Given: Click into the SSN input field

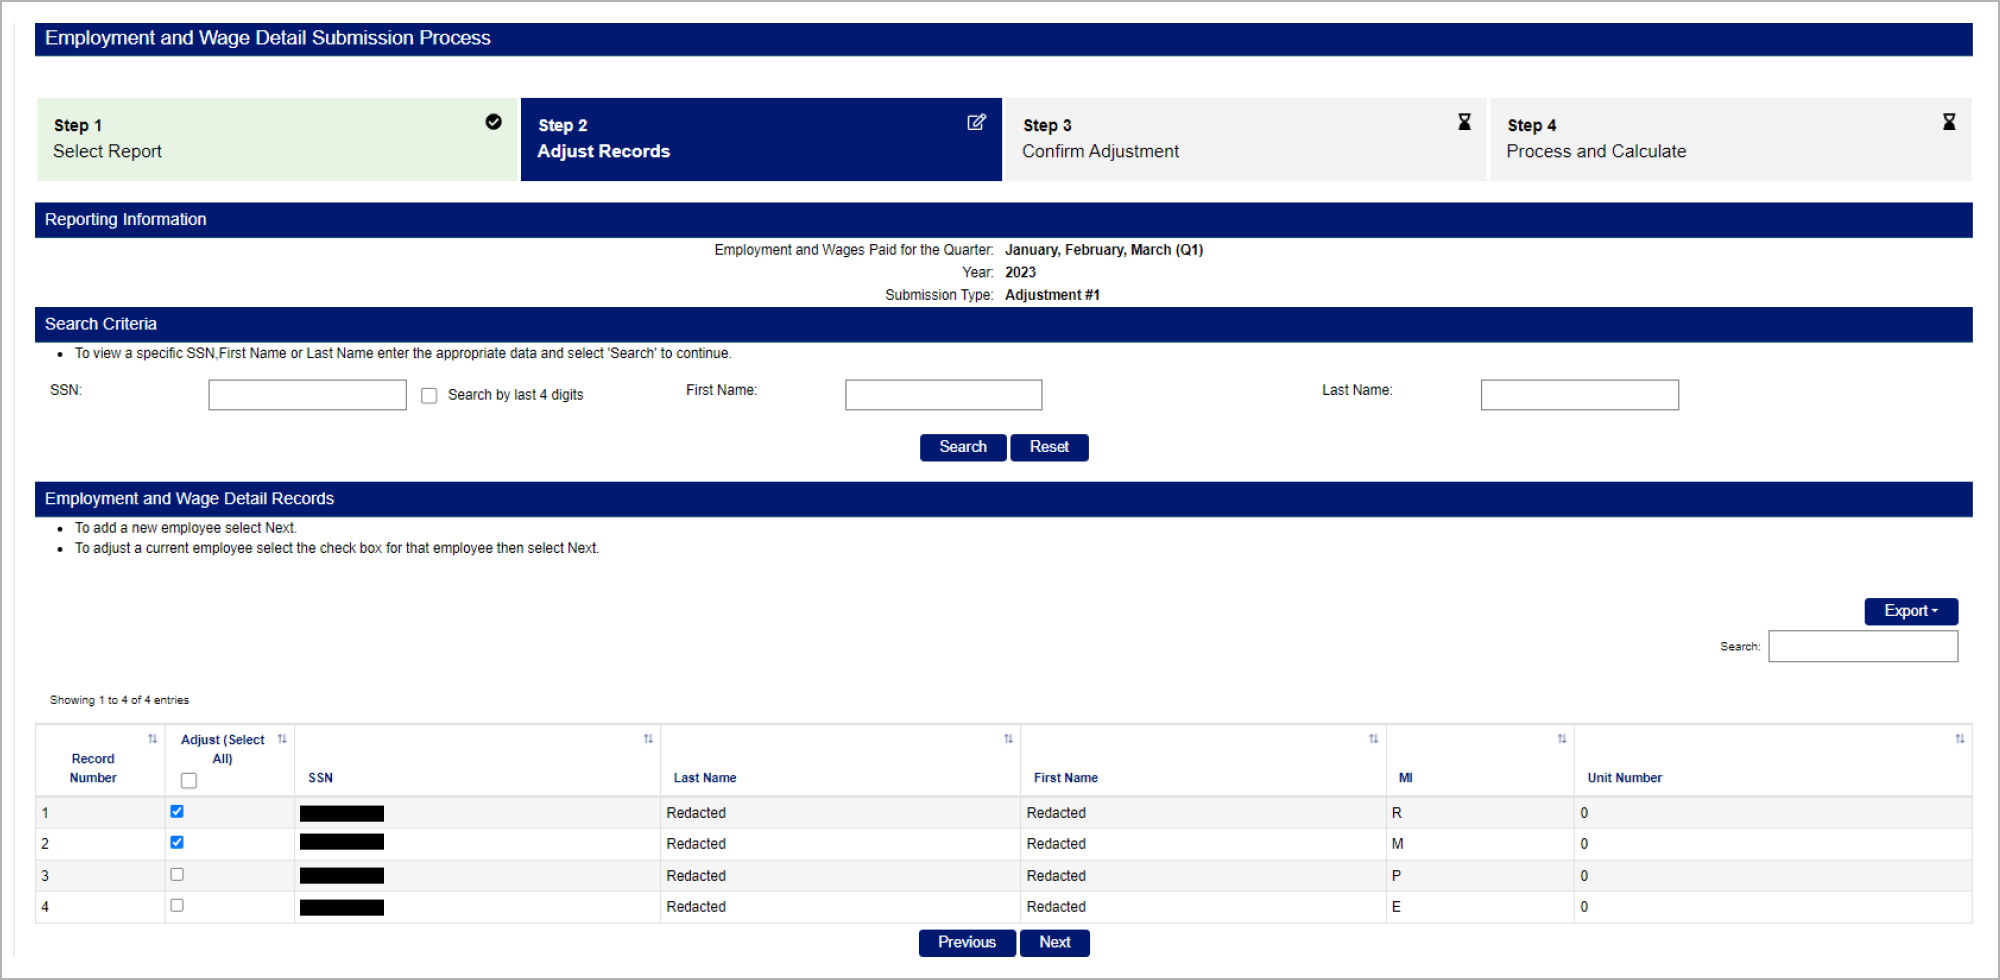Looking at the screenshot, I should tap(307, 395).
